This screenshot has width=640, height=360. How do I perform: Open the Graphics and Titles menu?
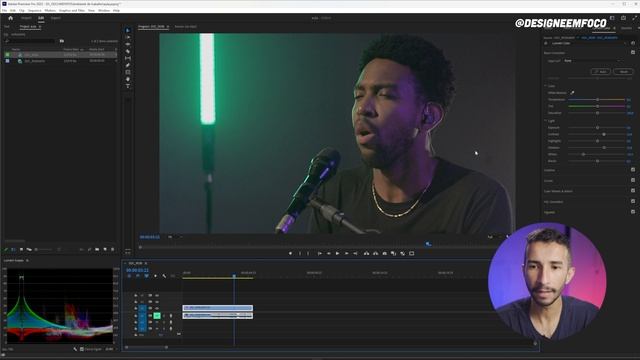pos(72,10)
